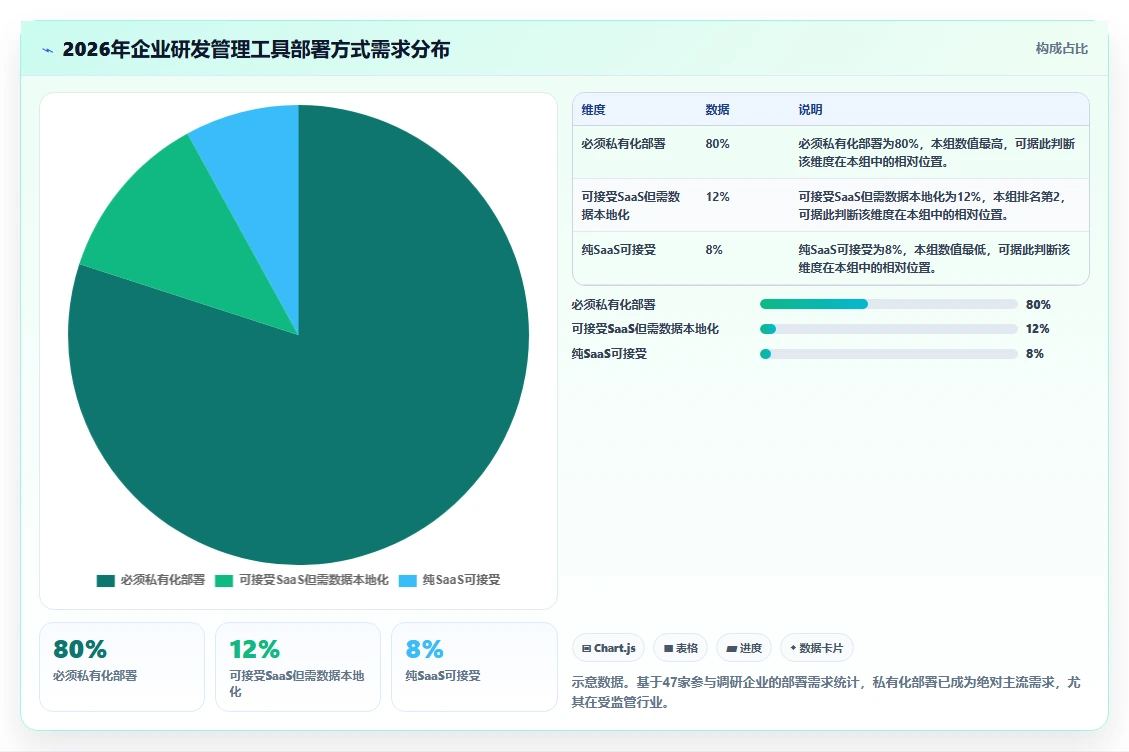1129x752 pixels.
Task: Select the 8% cell in the table
Action: point(714,250)
